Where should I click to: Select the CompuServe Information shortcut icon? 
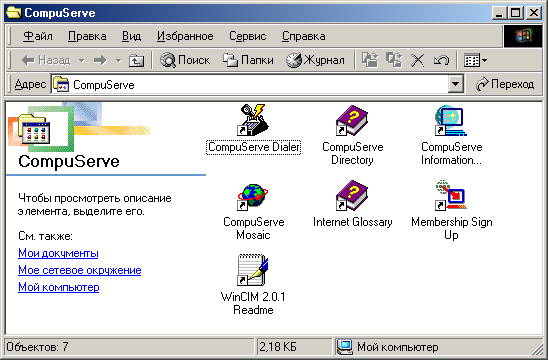coord(451,120)
